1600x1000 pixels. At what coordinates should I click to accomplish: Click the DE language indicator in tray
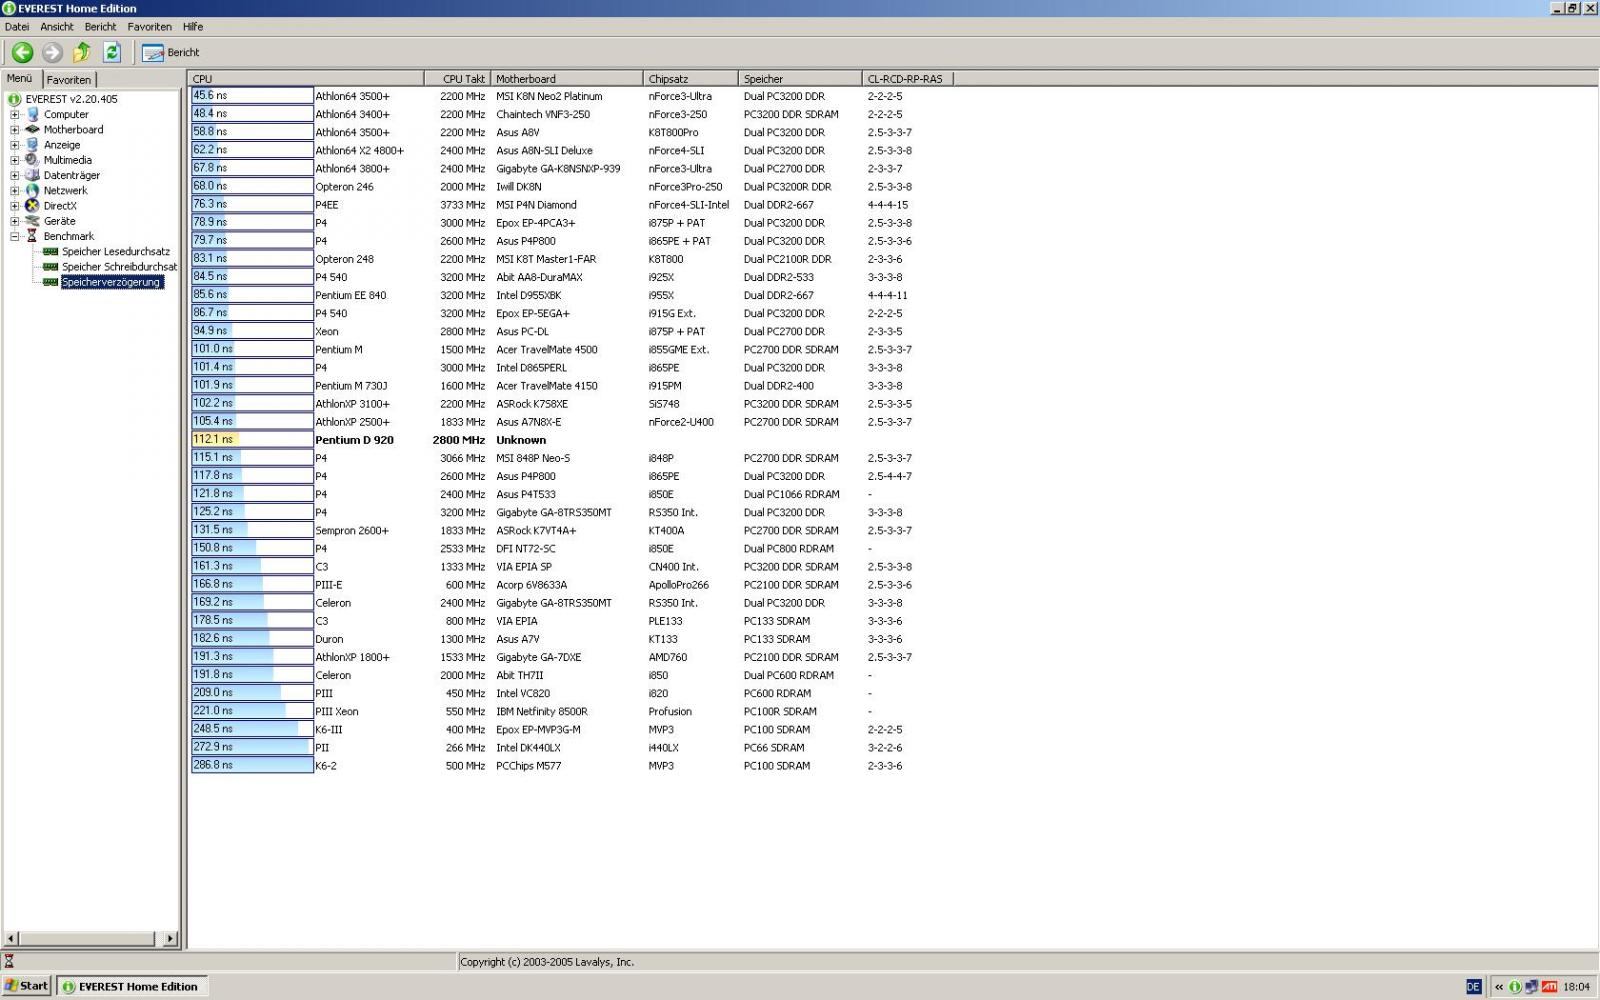click(x=1473, y=987)
